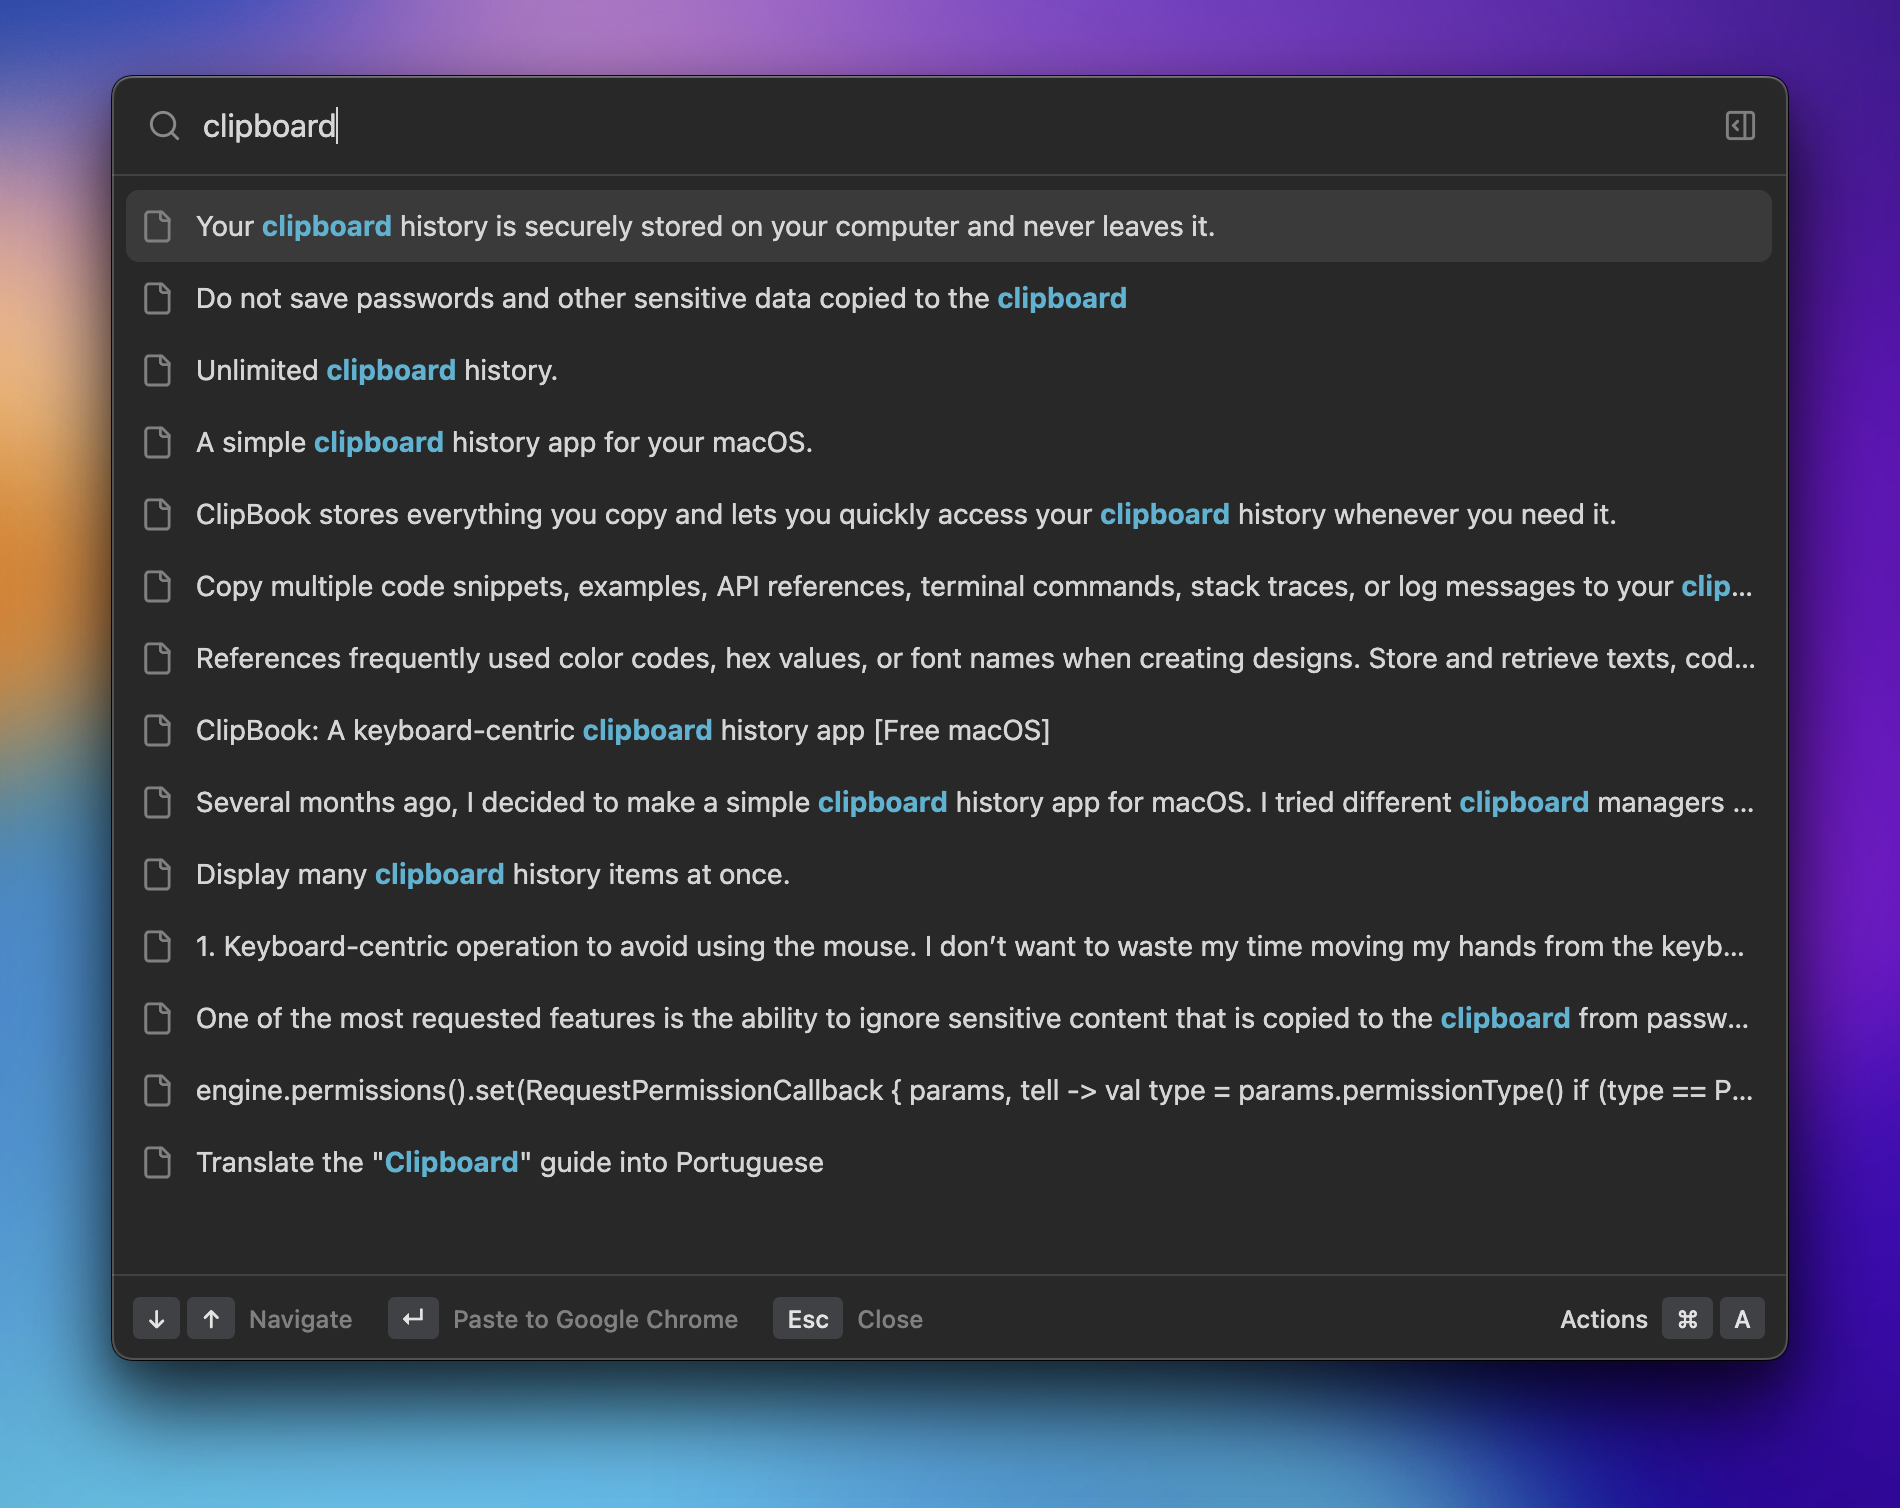Click document icon beside 'ClipBook stores everything'
This screenshot has width=1900, height=1508.
click(158, 514)
